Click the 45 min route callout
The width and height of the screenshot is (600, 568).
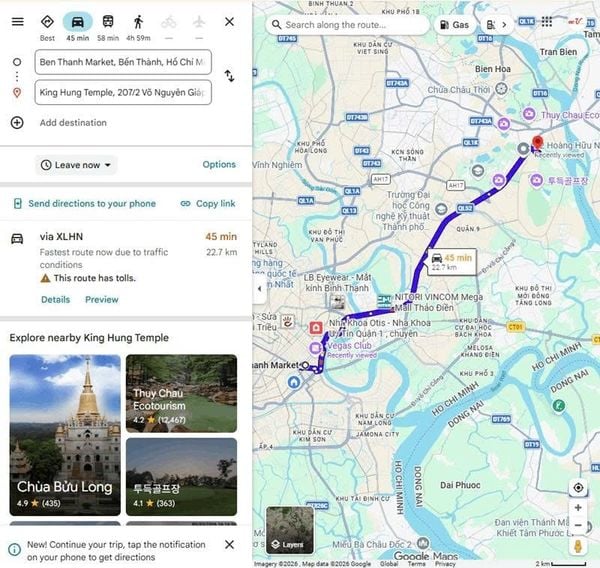[452, 262]
